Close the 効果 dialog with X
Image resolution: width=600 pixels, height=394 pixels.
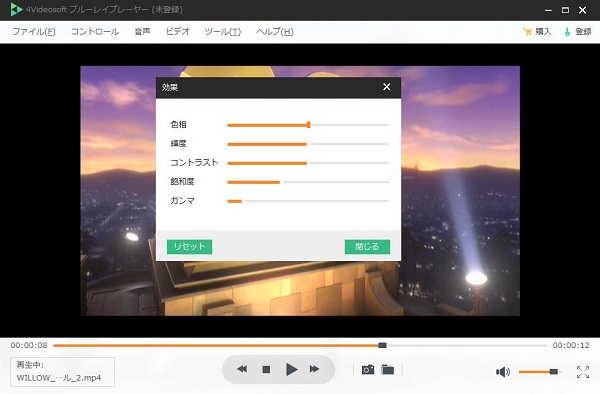386,87
